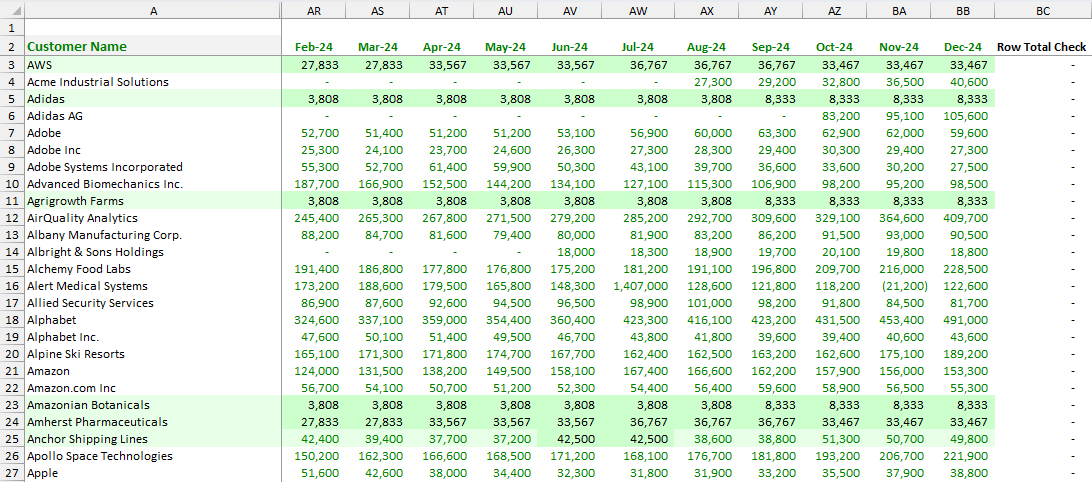Select the Amherst Pharmaceuticals cell

point(153,422)
